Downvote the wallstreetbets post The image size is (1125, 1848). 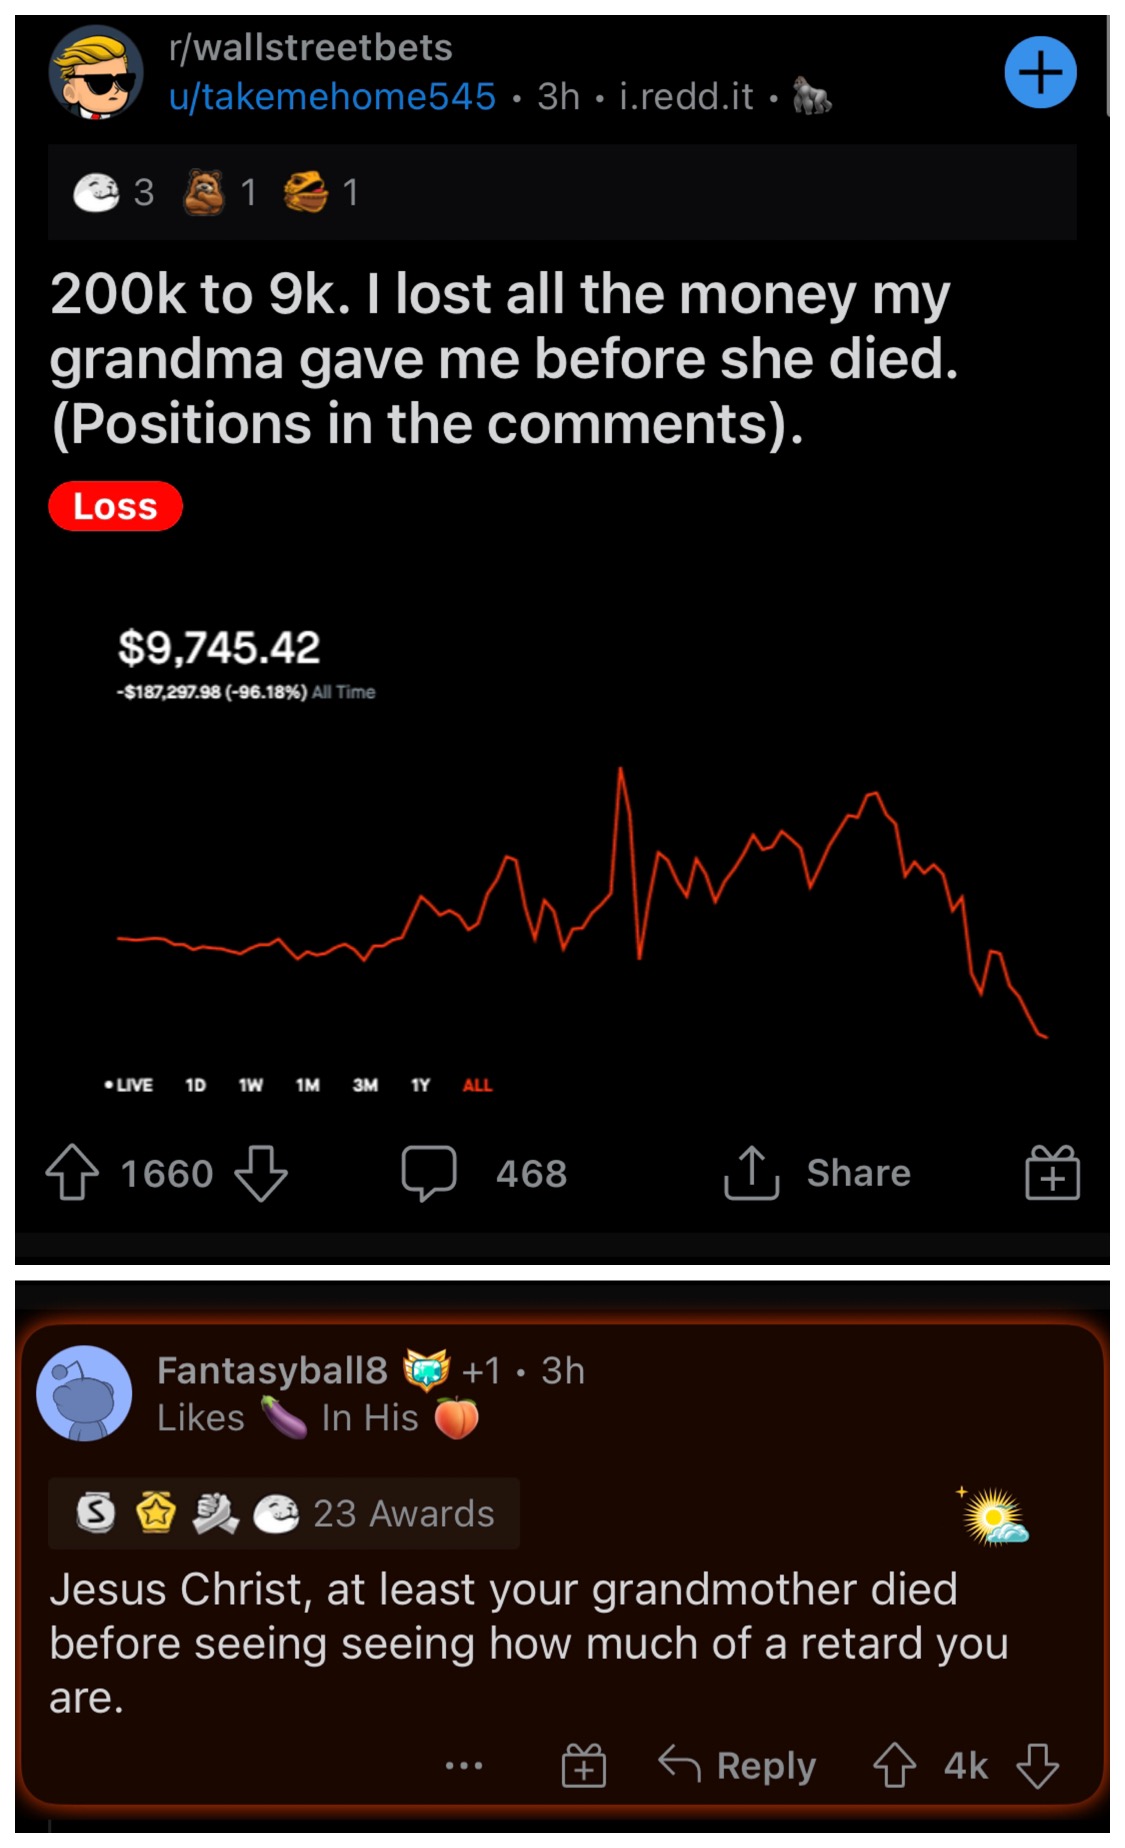click(261, 1172)
